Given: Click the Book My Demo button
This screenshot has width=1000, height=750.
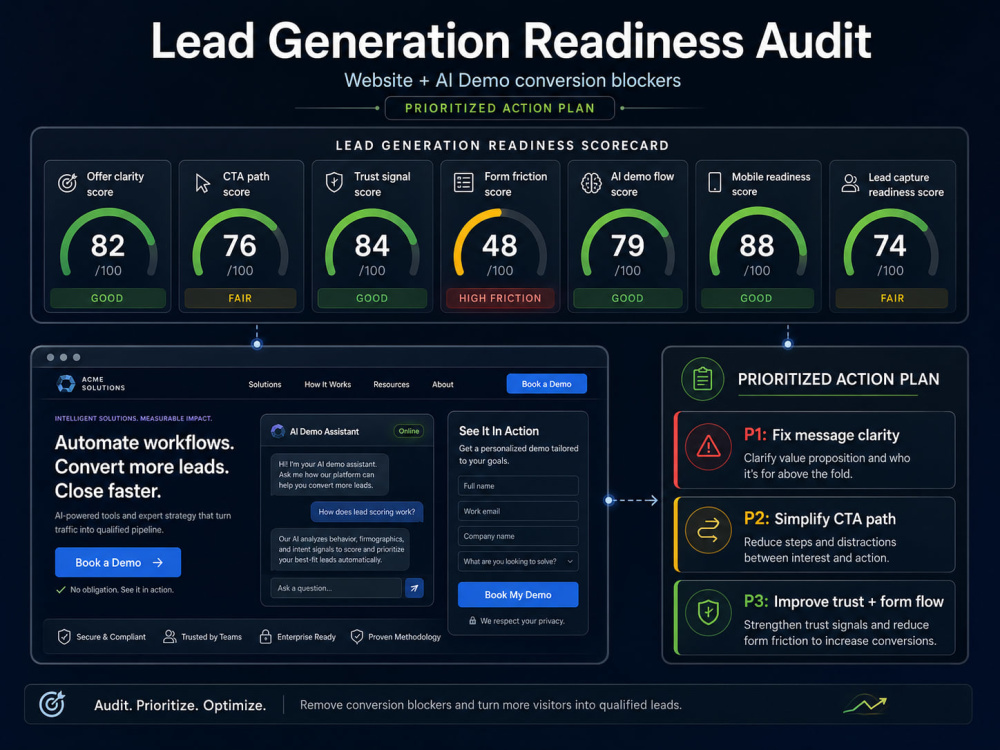Looking at the screenshot, I should 518,594.
